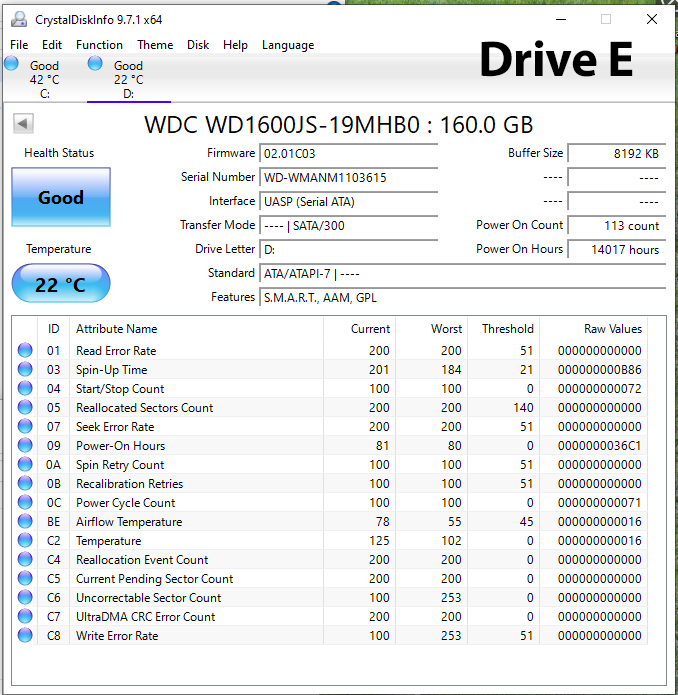Screen dimensions: 678x695
Task: Click status orb for UltraDMA CRC Error Count
Action: tap(25, 617)
